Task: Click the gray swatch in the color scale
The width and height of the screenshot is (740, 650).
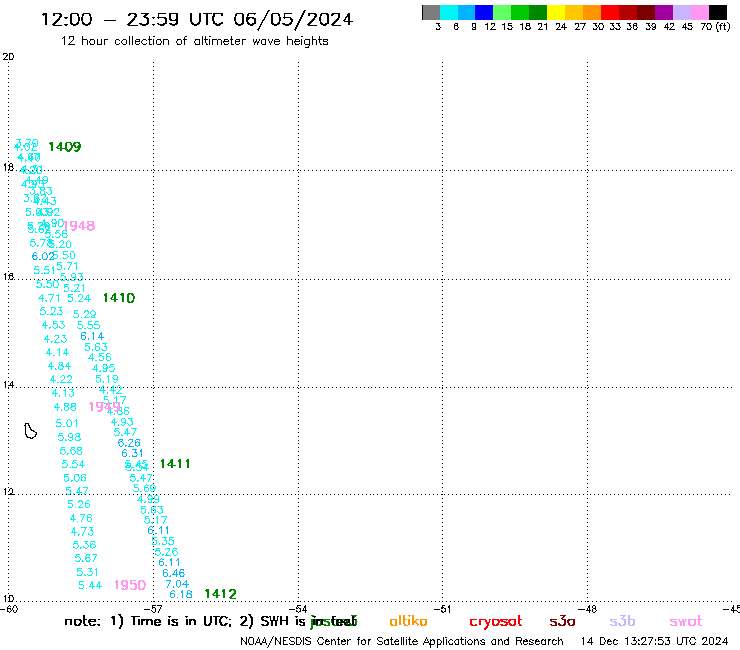Action: 431,12
